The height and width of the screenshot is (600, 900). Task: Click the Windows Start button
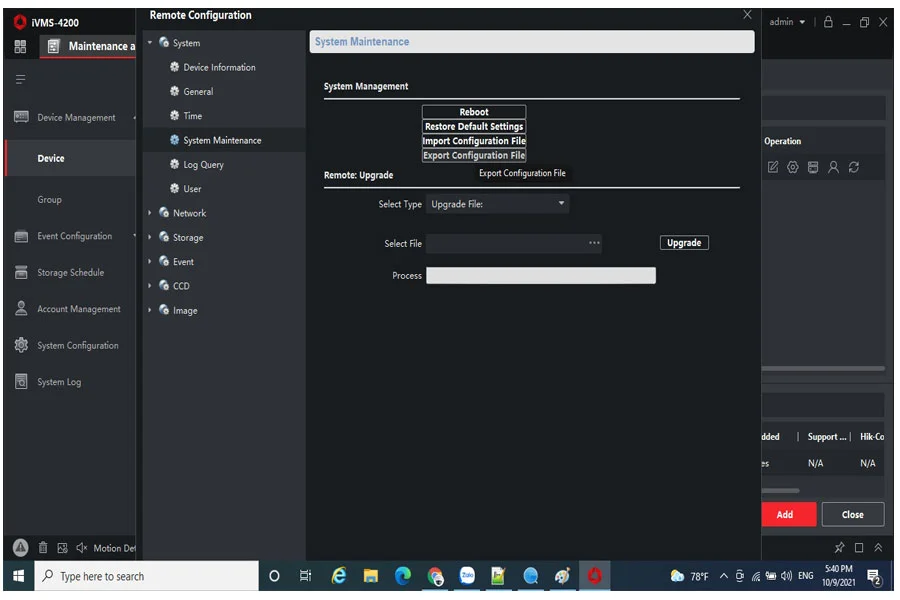pos(18,576)
